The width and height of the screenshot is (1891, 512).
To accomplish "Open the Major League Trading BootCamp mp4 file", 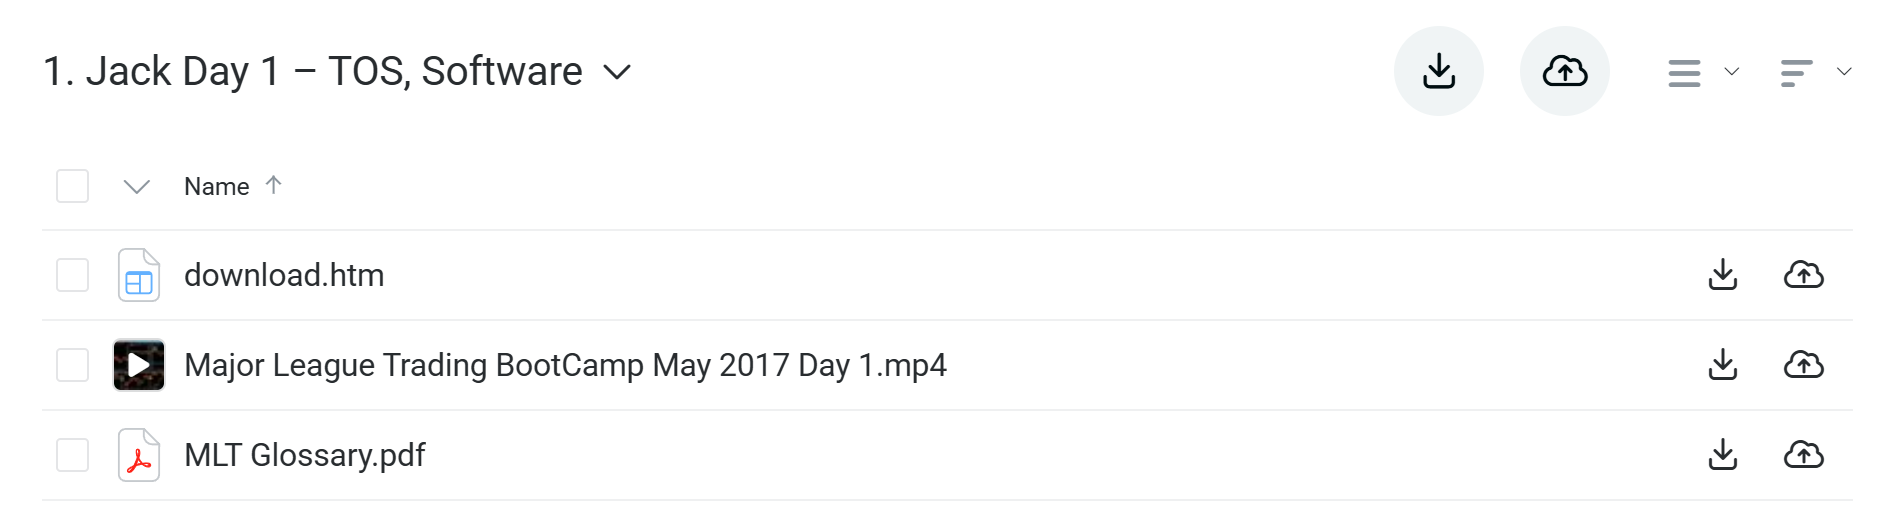I will pyautogui.click(x=565, y=365).
